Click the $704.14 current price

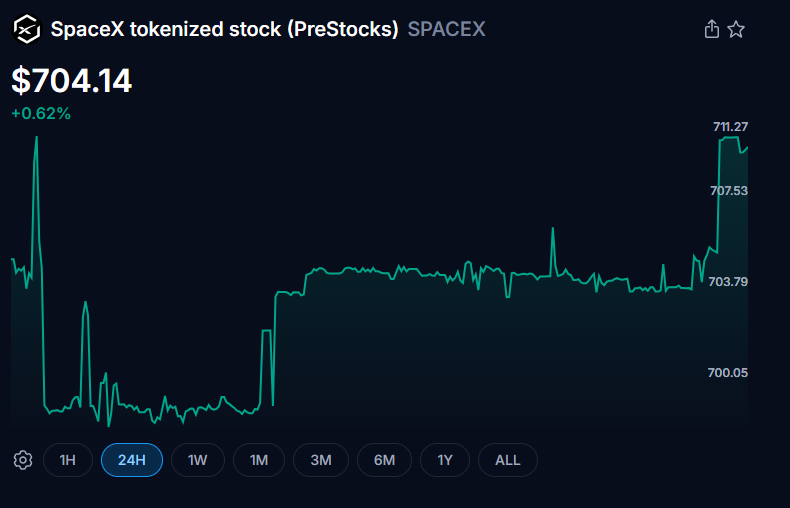(72, 80)
